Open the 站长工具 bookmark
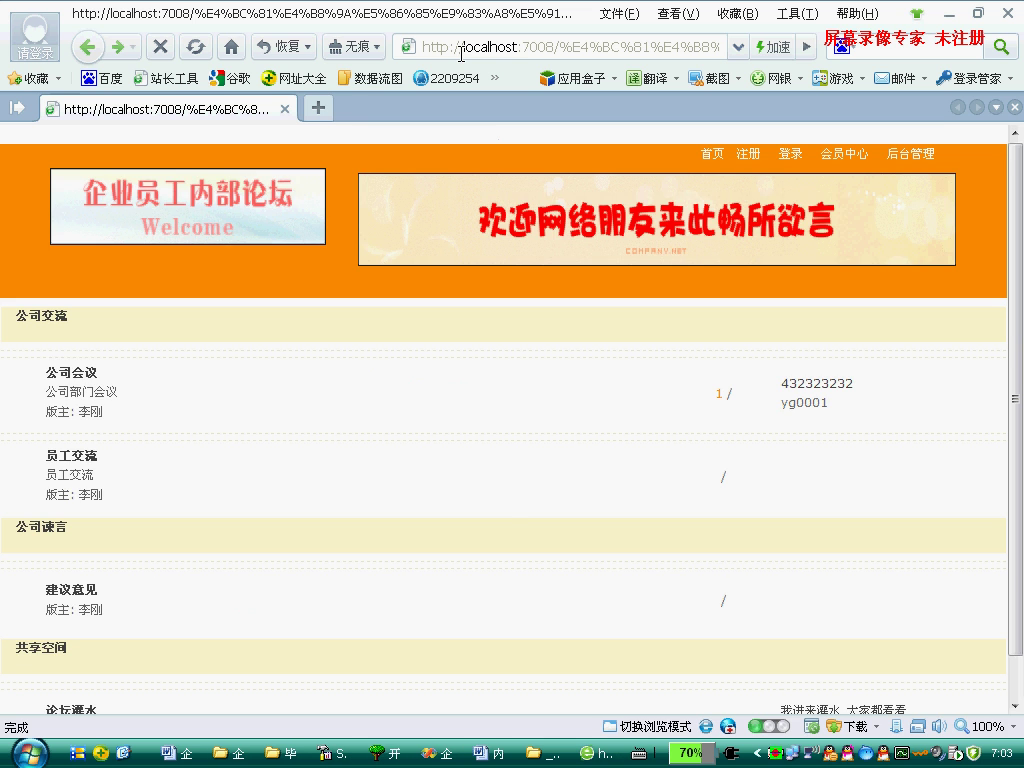This screenshot has height=768, width=1024. coord(165,78)
